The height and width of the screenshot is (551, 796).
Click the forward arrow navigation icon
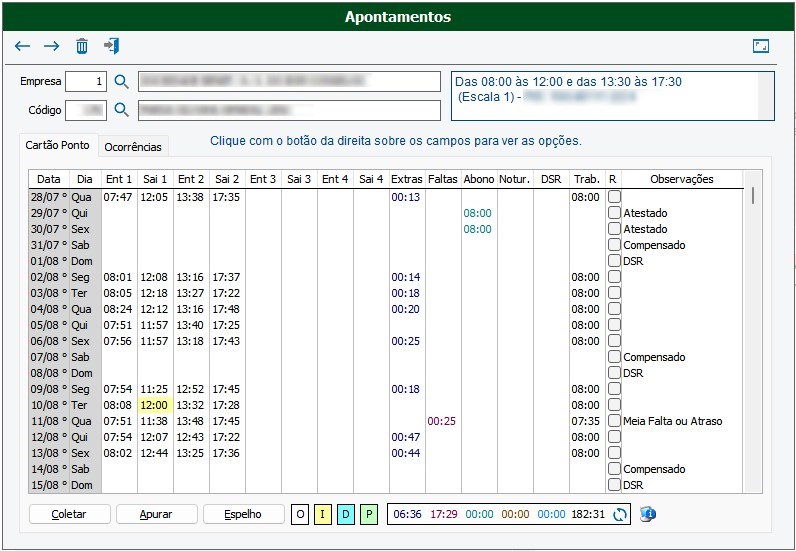pyautogui.click(x=52, y=47)
